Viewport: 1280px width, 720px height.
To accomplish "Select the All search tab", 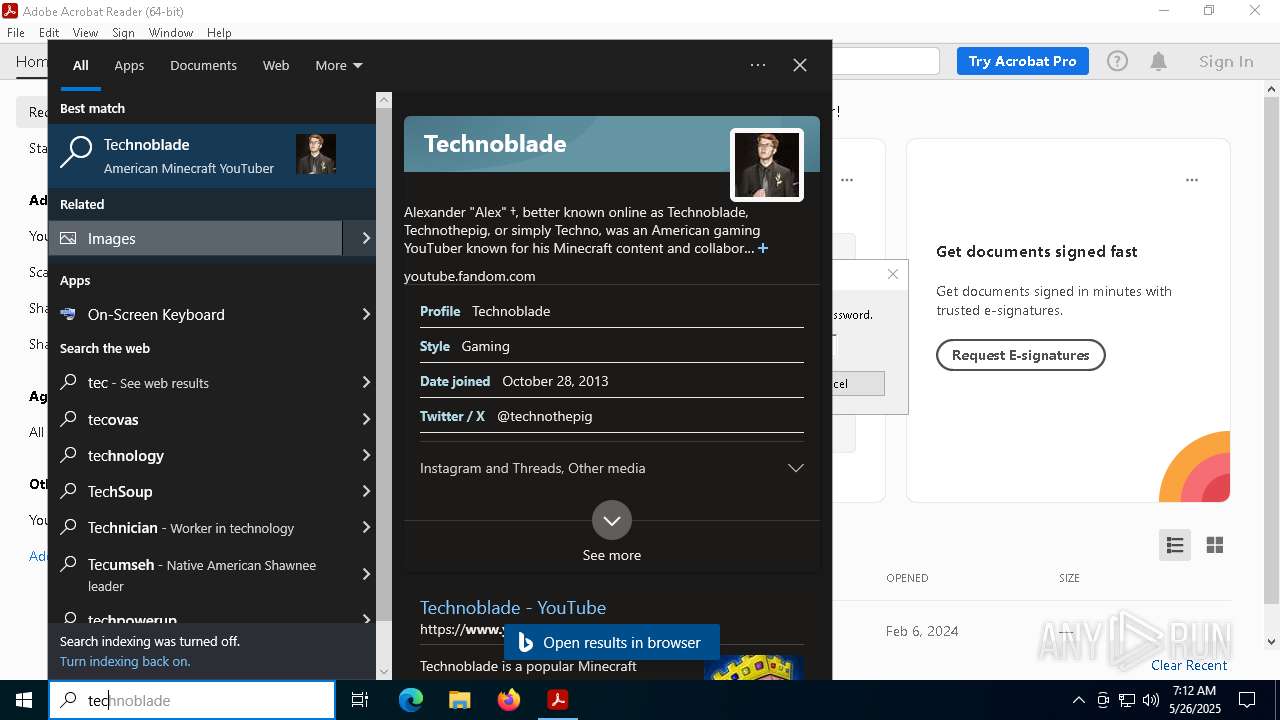I will point(81,65).
